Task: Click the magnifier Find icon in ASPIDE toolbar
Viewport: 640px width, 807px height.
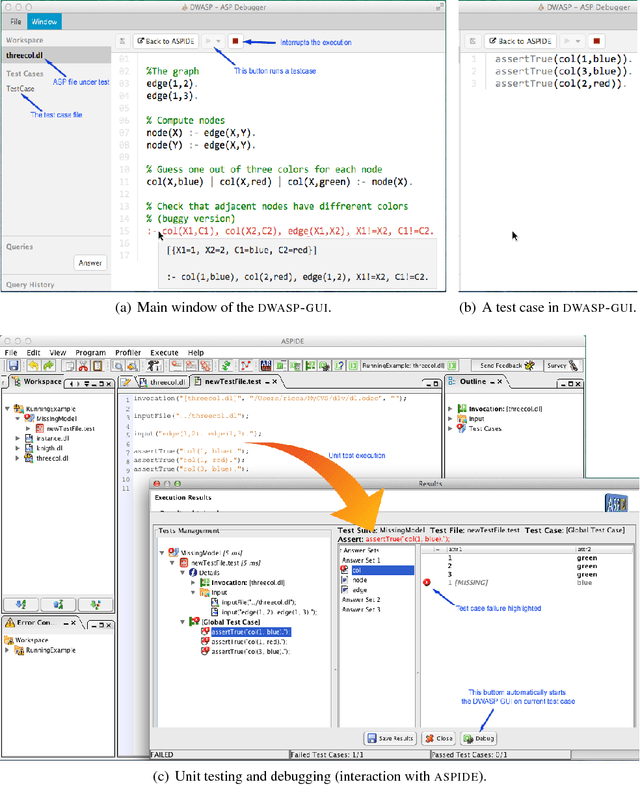Action: coord(118,365)
